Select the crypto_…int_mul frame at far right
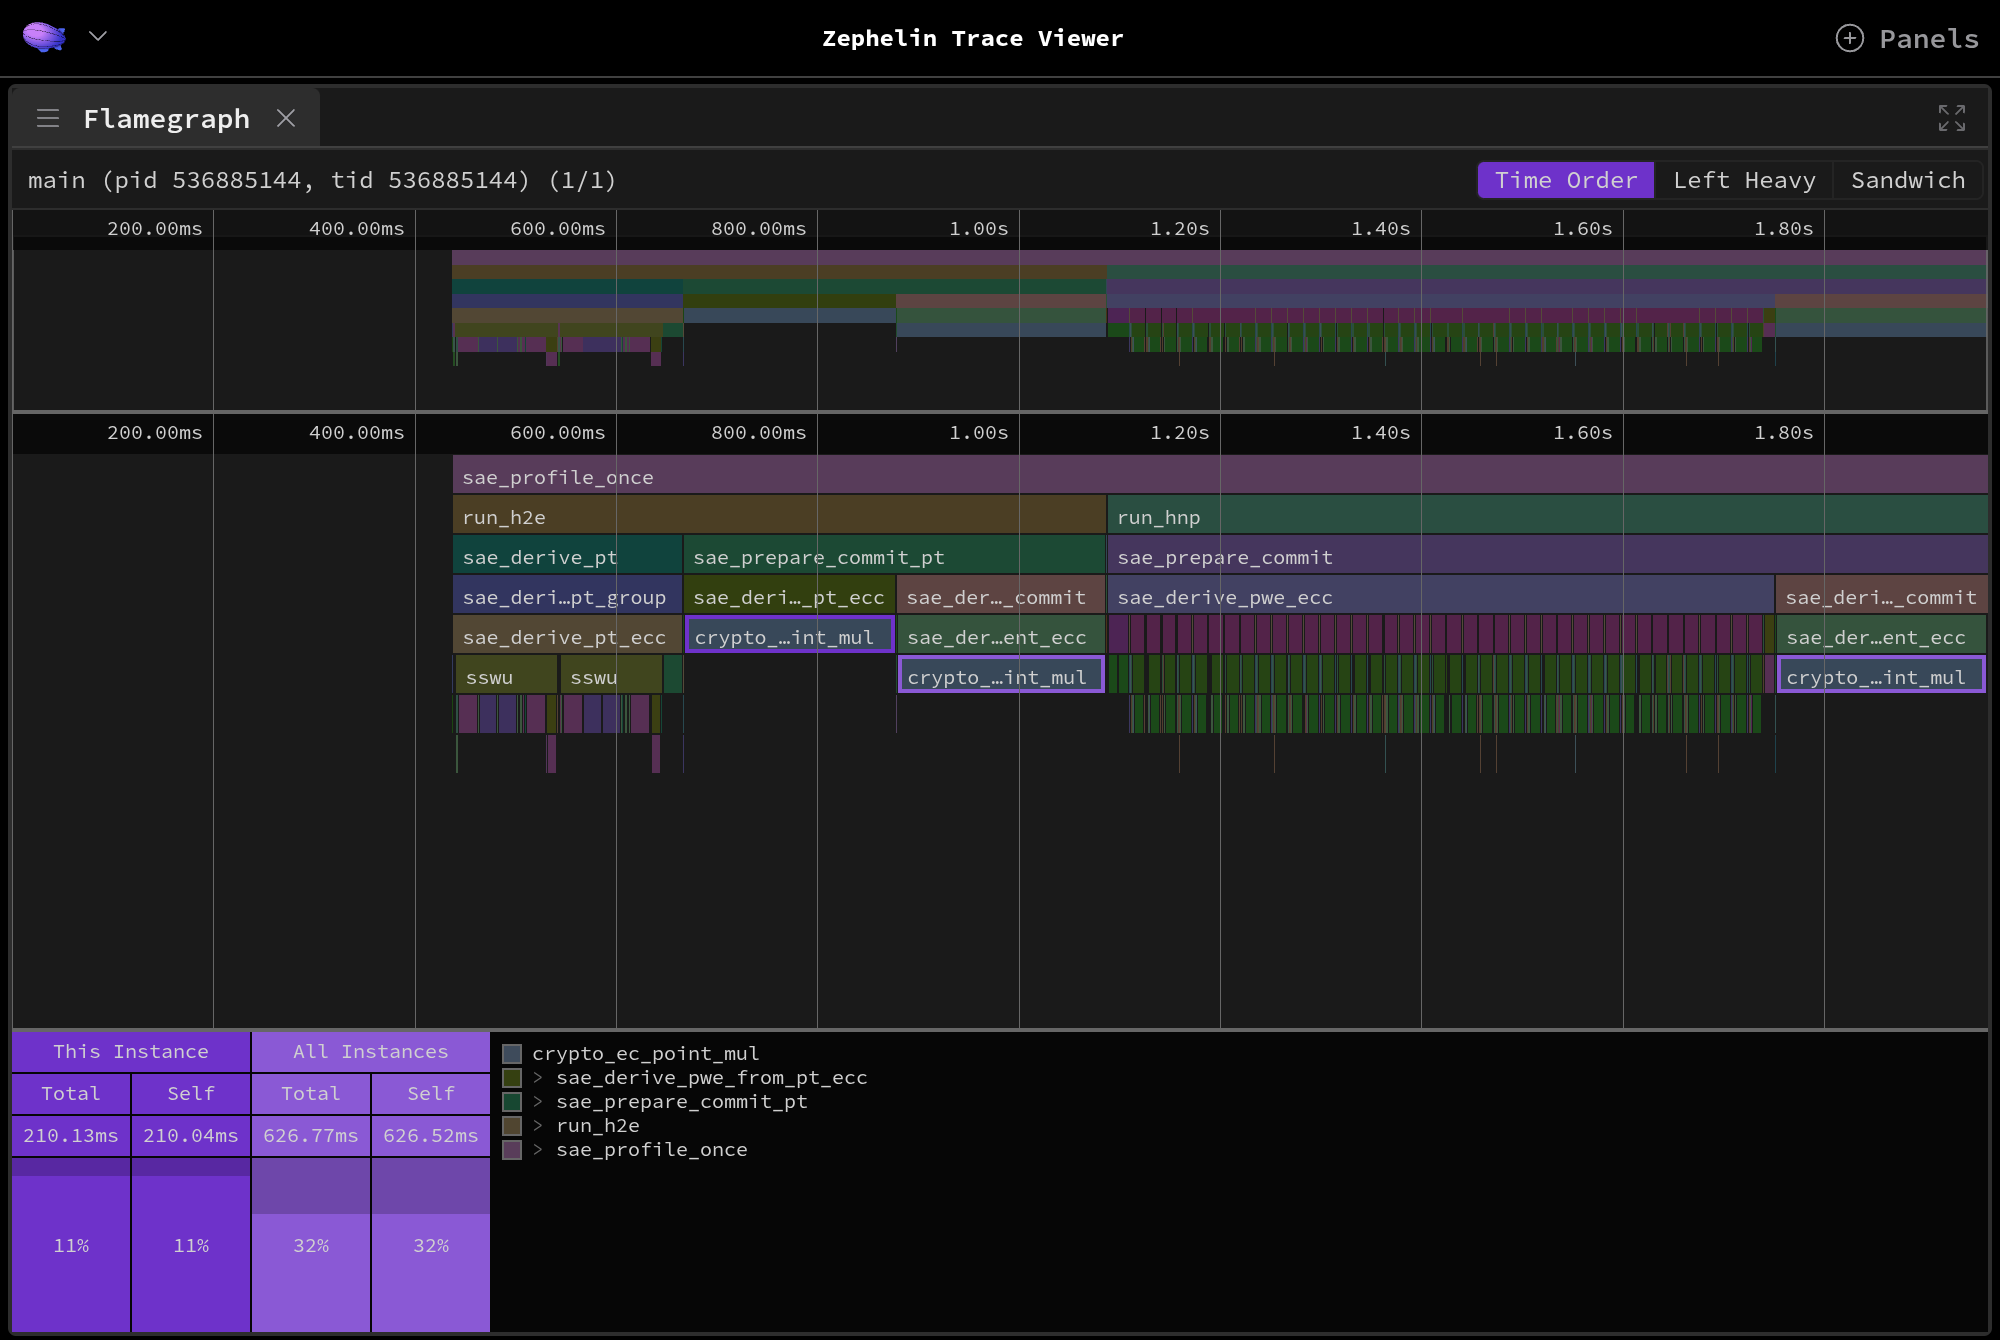 pos(1881,675)
